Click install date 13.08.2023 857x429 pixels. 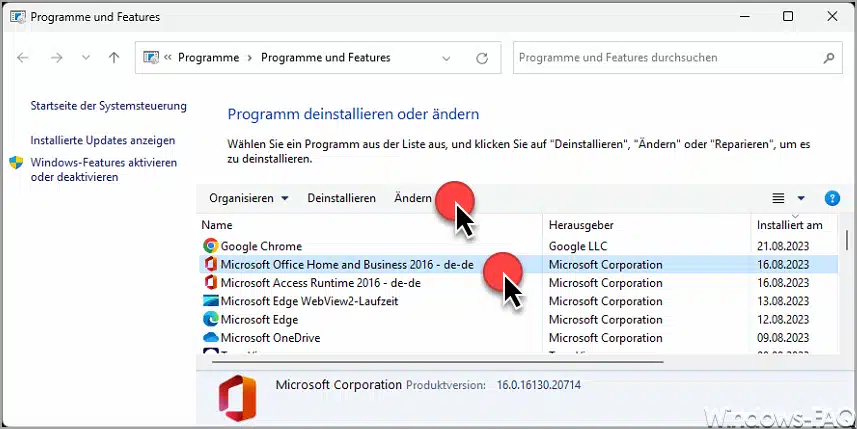783,301
